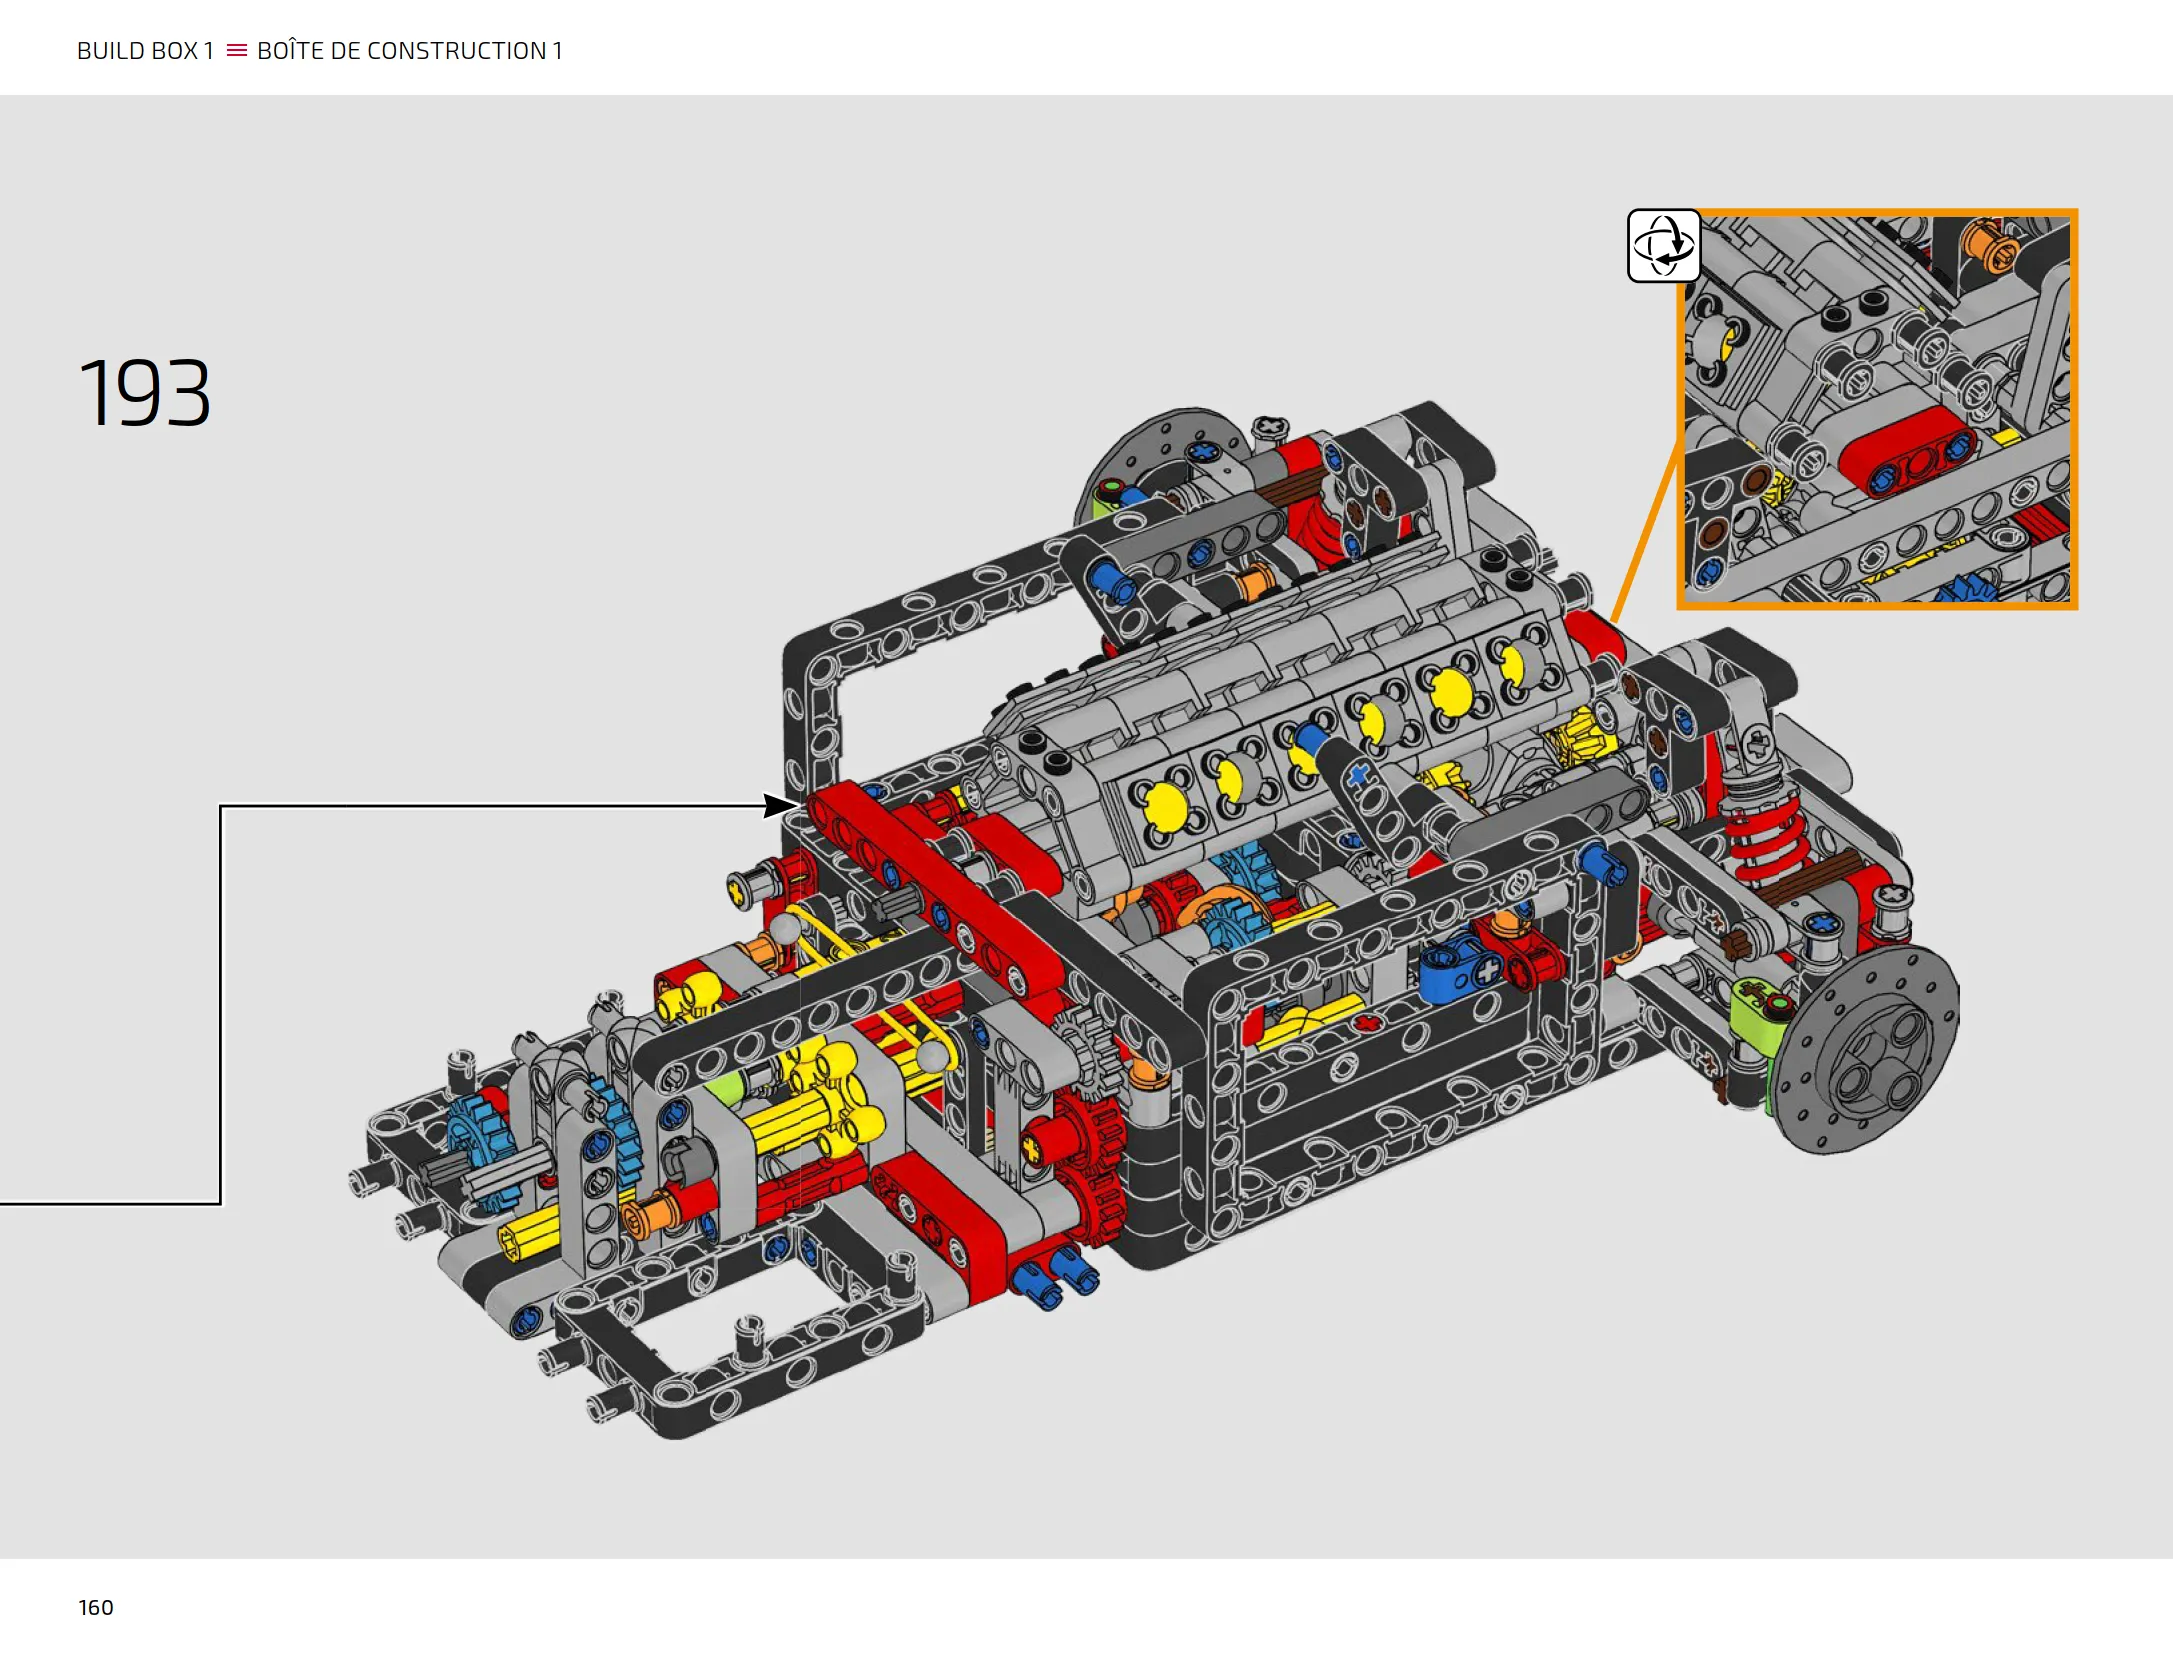Click the red three-line separator icon in header
Screen dimensions: 2173x1654
[236, 51]
